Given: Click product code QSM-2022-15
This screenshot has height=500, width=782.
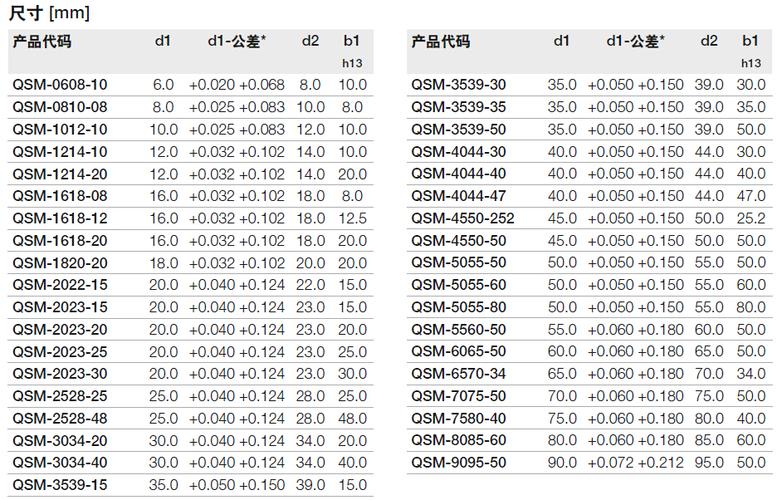Looking at the screenshot, I should tap(60, 285).
